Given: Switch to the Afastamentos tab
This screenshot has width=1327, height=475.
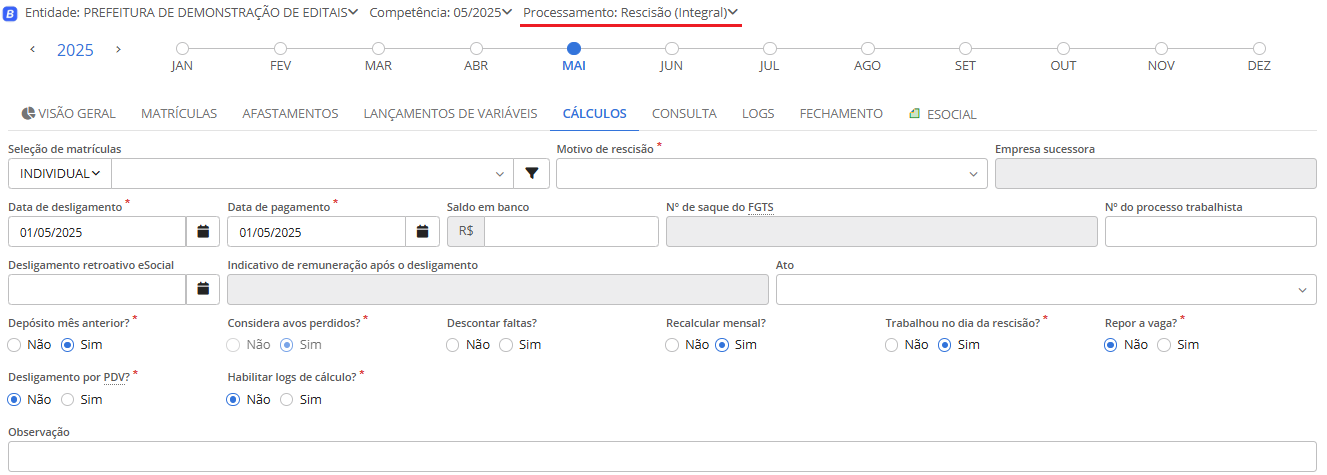Looking at the screenshot, I should click(290, 114).
